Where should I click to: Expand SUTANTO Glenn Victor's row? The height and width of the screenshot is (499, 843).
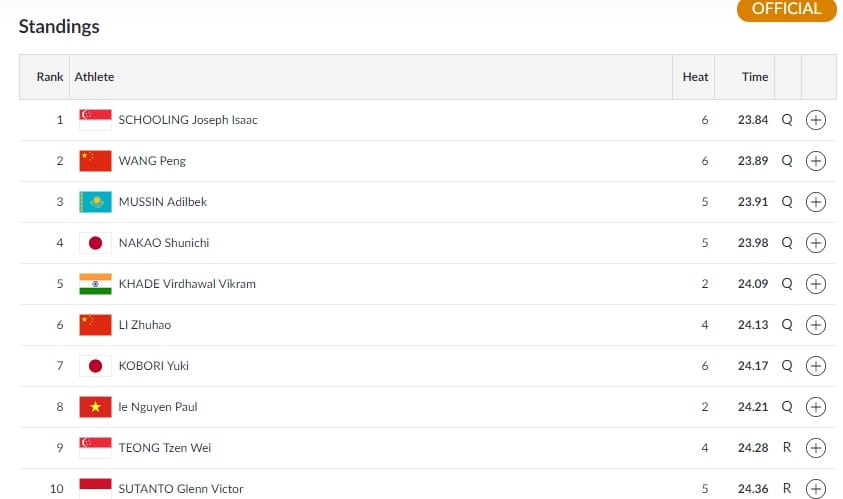pos(816,489)
